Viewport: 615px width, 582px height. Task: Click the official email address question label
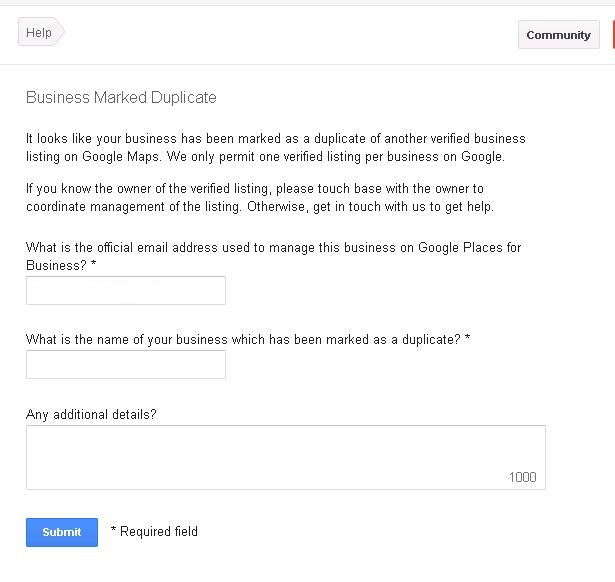tap(273, 256)
